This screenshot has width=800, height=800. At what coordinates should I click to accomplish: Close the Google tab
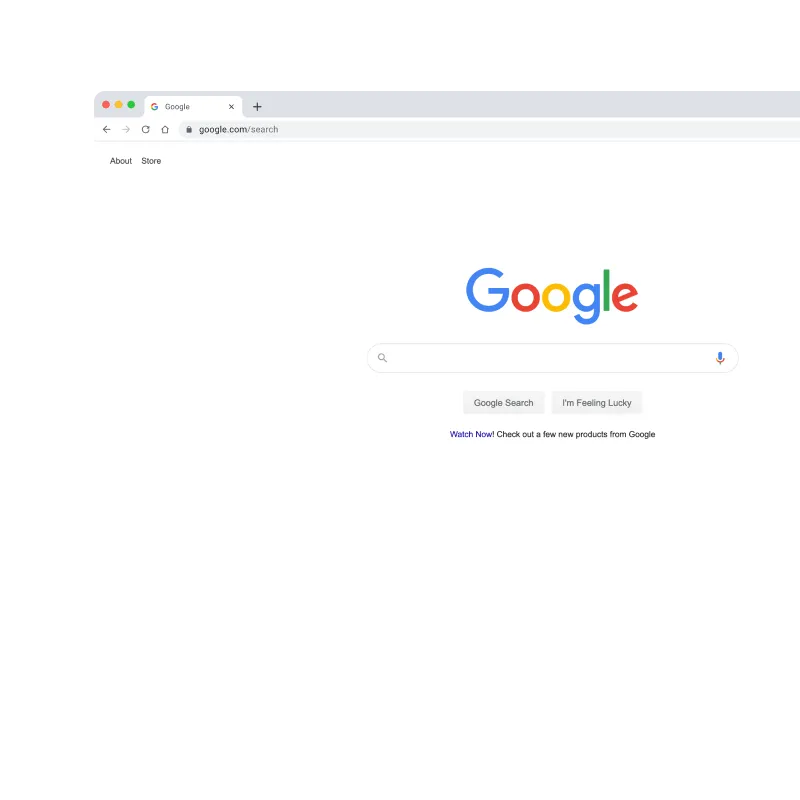tap(231, 107)
